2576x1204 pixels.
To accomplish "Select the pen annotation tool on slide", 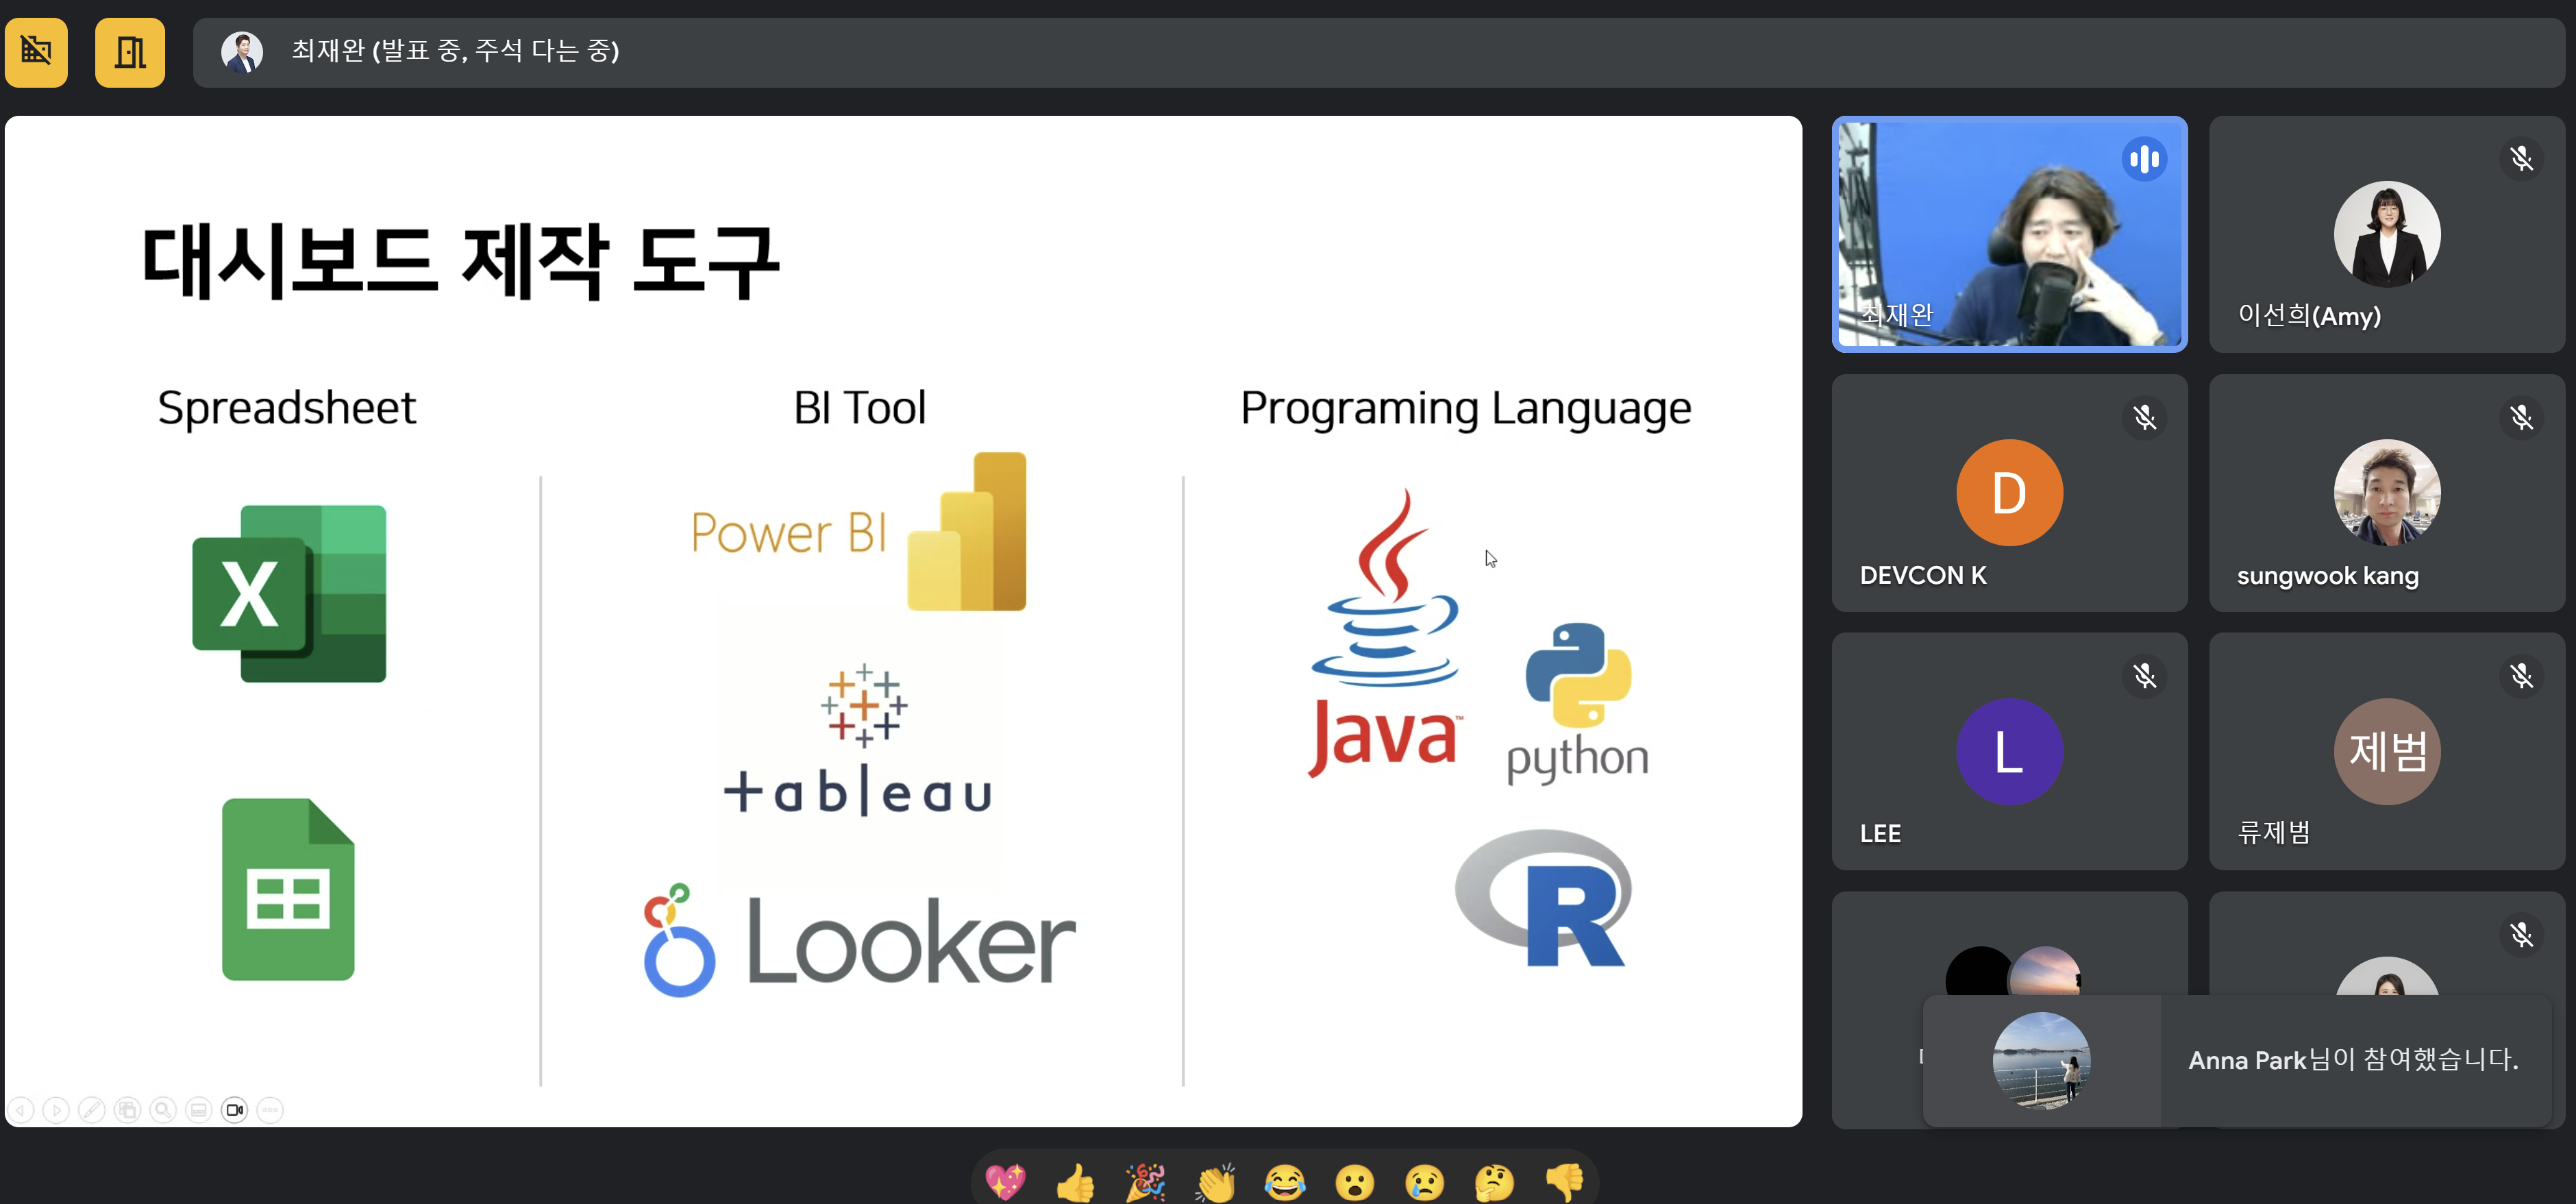I will [92, 1109].
